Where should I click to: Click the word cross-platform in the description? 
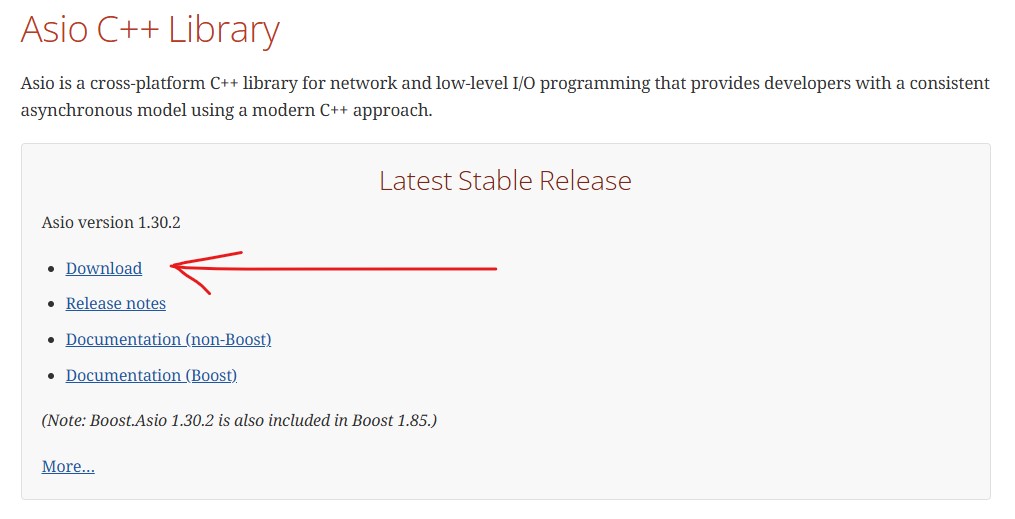coord(148,83)
